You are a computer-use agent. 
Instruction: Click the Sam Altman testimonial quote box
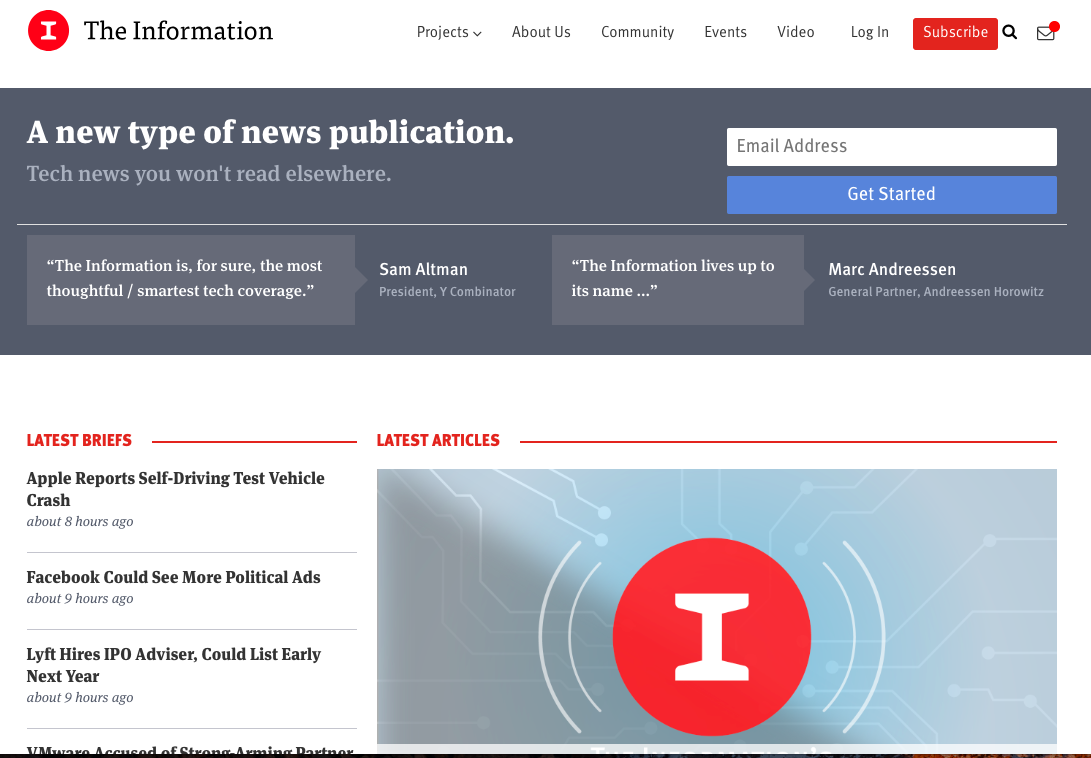point(190,279)
